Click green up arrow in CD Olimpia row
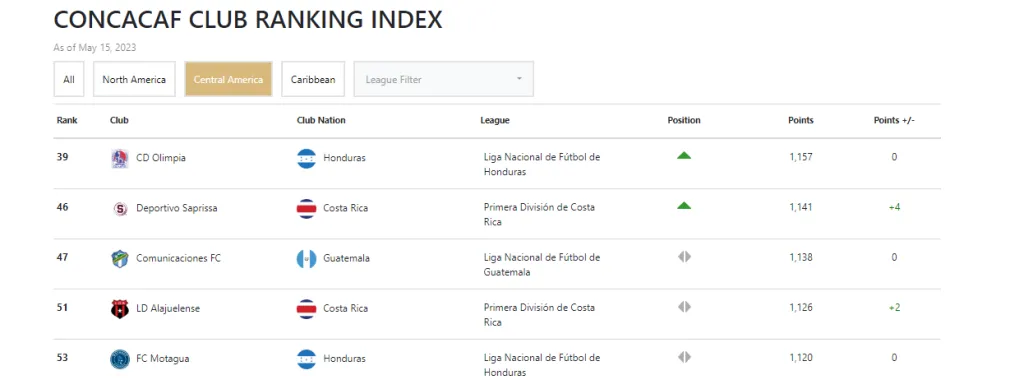This screenshot has width=1024, height=389. 684,155
